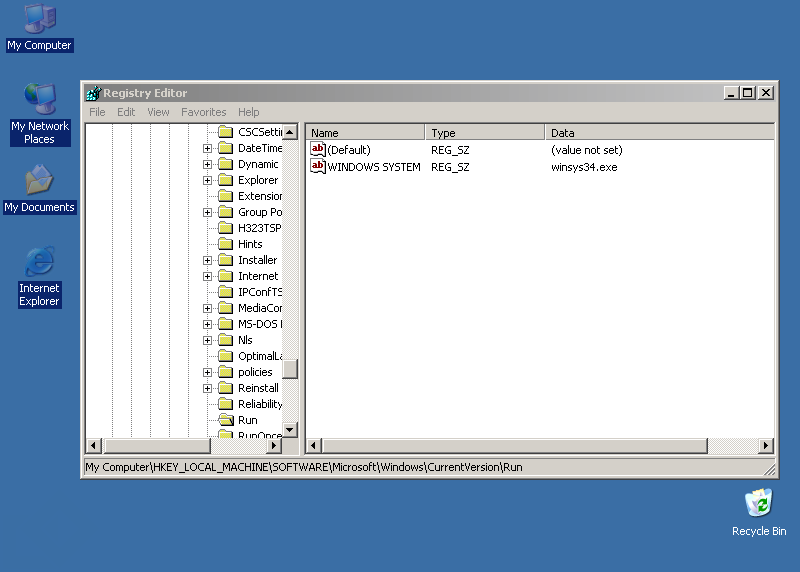Click the MediaContent folder icon

(226, 308)
